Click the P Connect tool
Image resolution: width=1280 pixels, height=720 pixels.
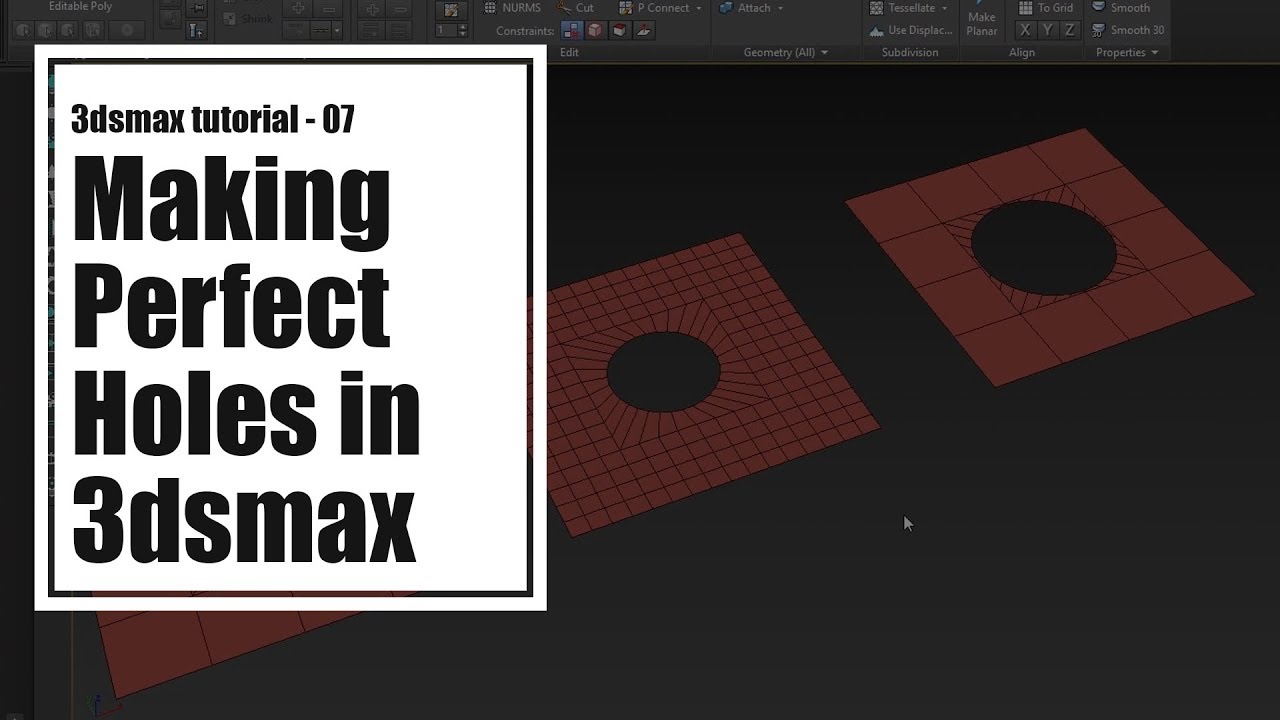[655, 8]
